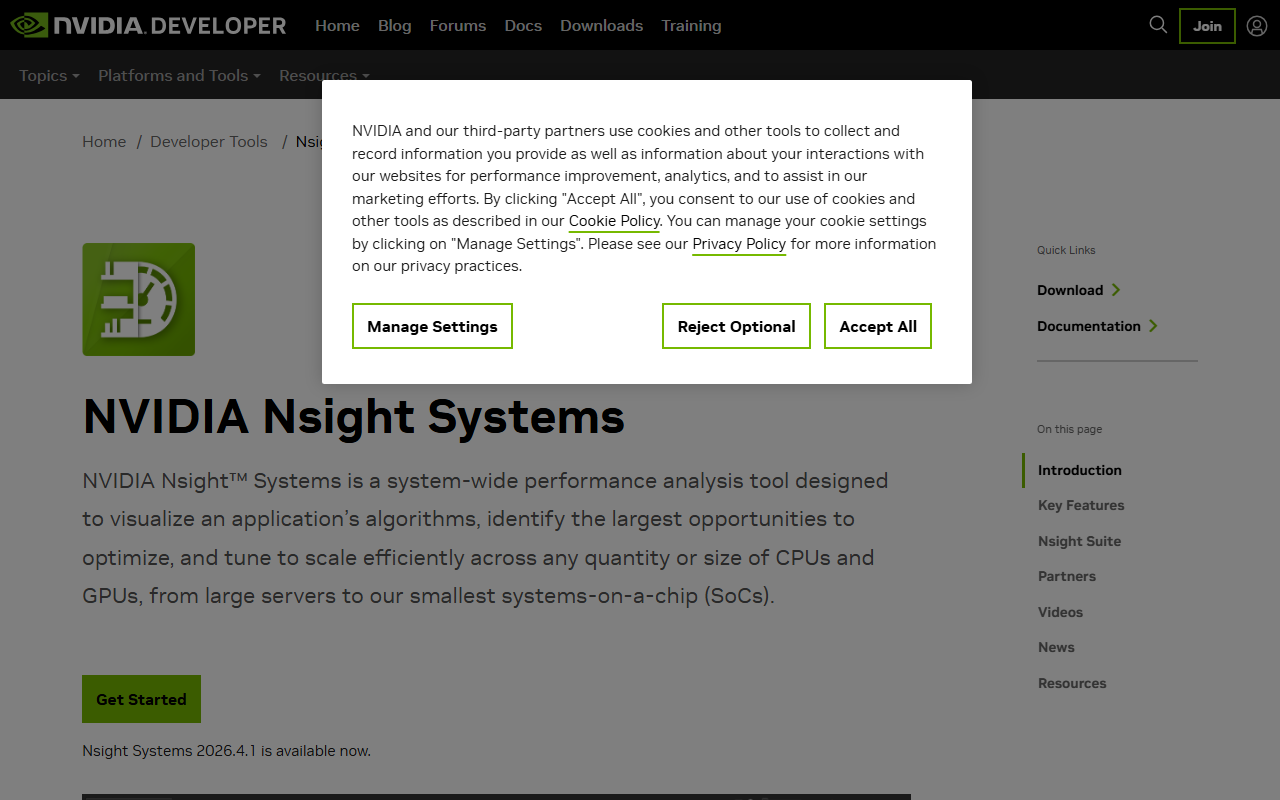Click Manage Settings in cookie dialog
Image resolution: width=1280 pixels, height=800 pixels.
432,326
